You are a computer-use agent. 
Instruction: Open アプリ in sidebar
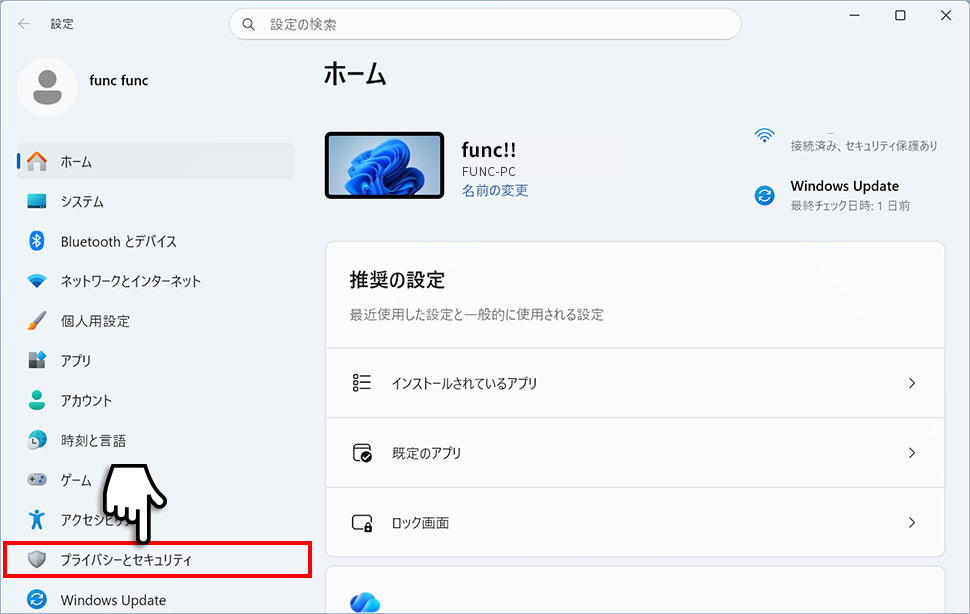156,360
